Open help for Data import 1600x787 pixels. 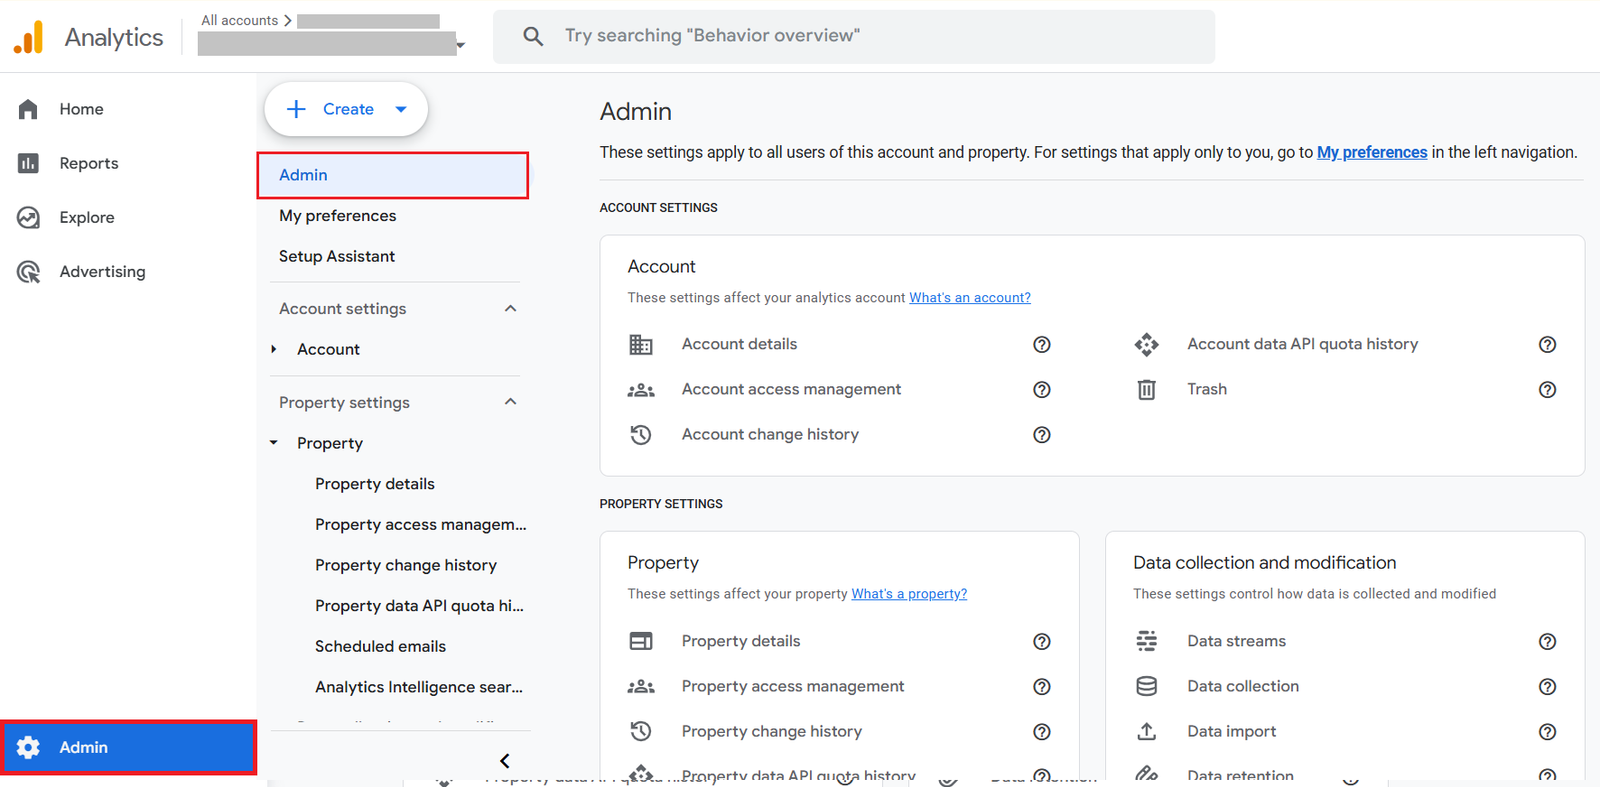click(1548, 732)
